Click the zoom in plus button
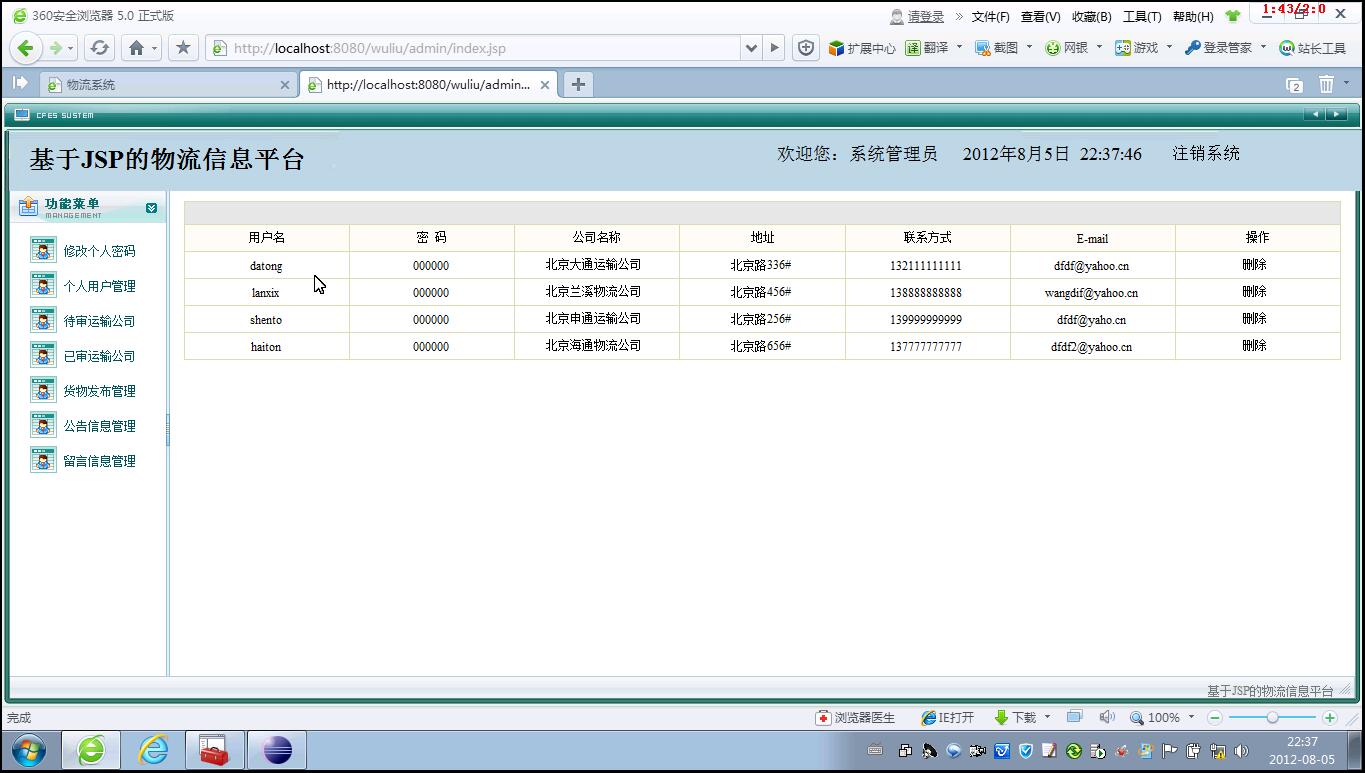 [x=1330, y=718]
